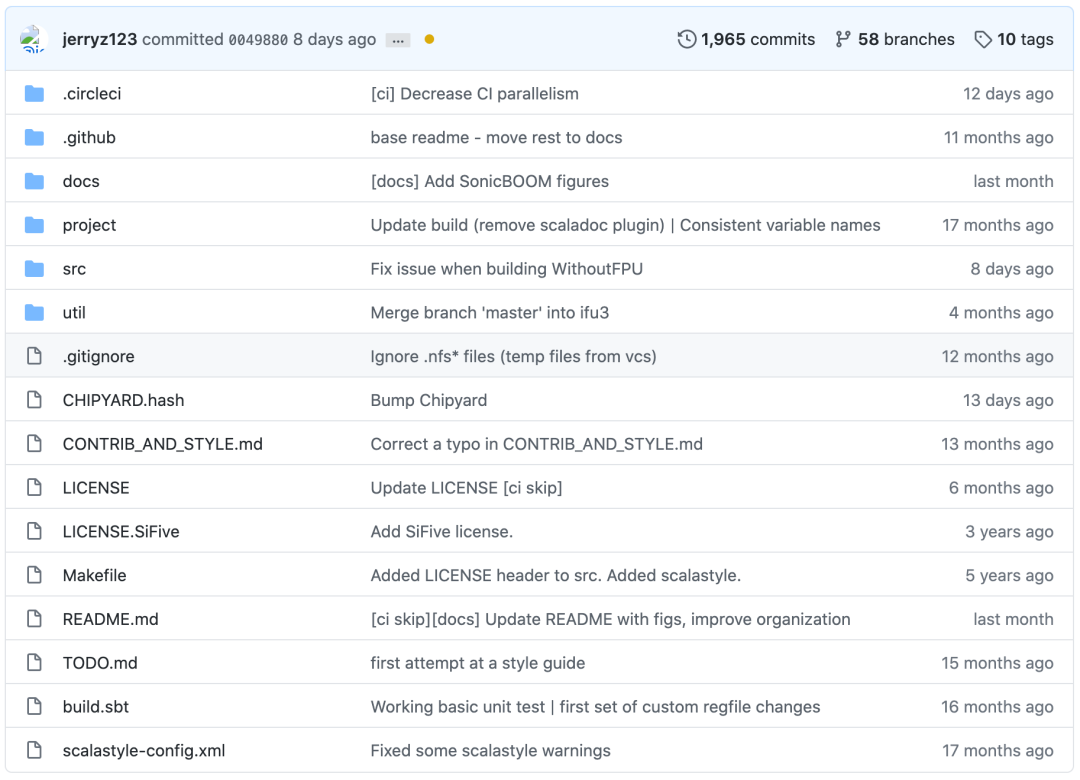The image size is (1080, 780).
Task: Open commit 'Update LICENSE [ci skip]'
Action: [x=466, y=488]
